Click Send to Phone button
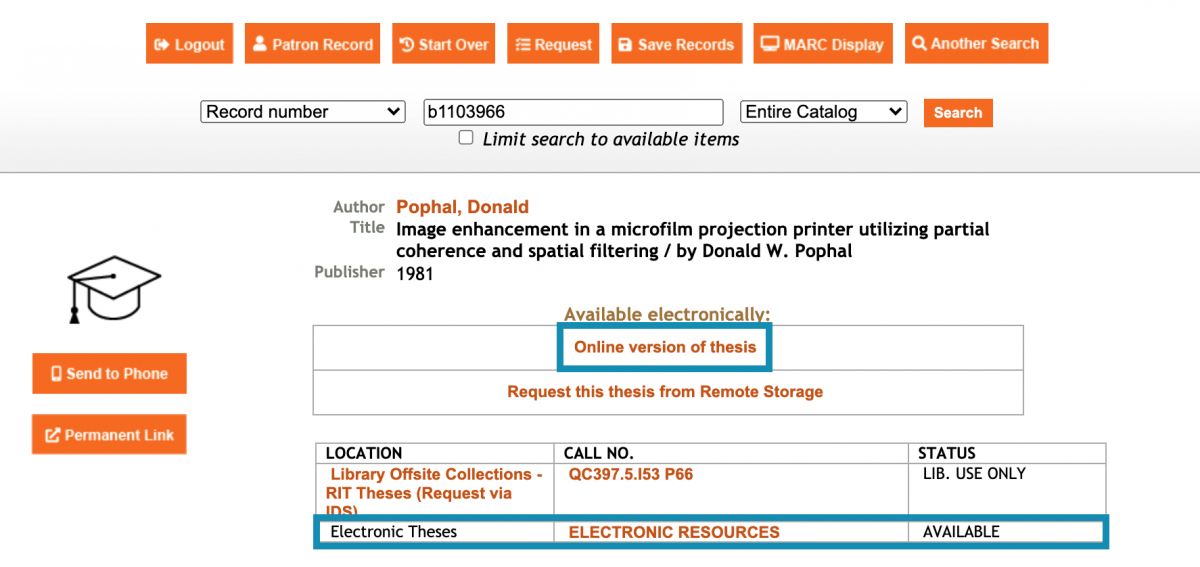The height and width of the screenshot is (567, 1200). click(109, 373)
